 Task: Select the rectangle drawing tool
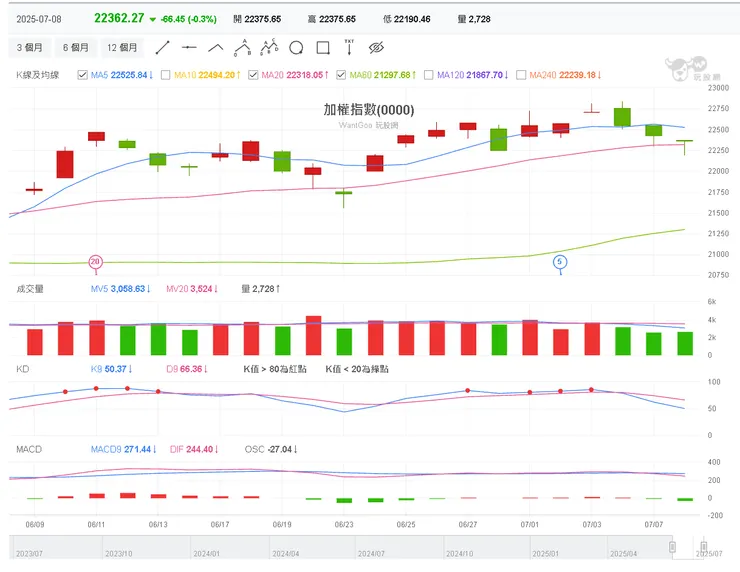click(x=323, y=48)
